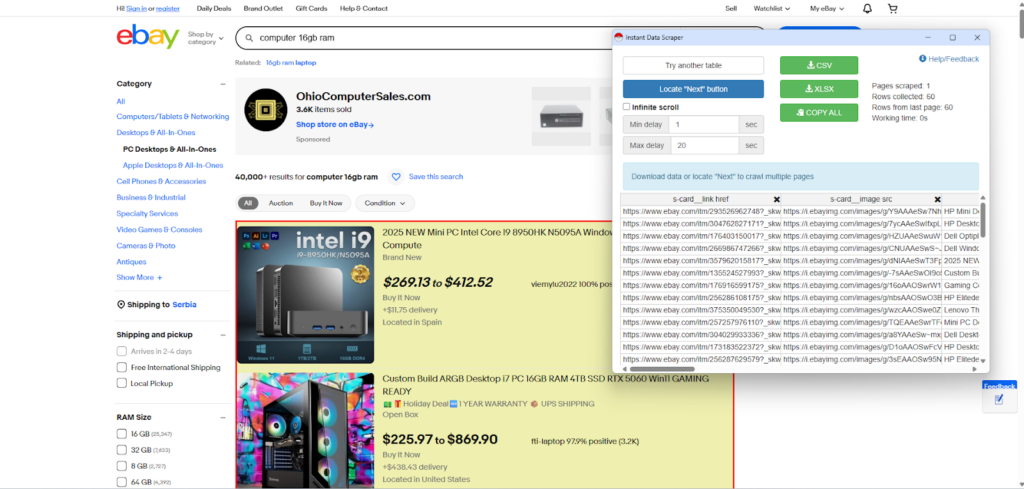The height and width of the screenshot is (489, 1024).
Task: Open Video Games & Consoles category
Action: (x=159, y=230)
